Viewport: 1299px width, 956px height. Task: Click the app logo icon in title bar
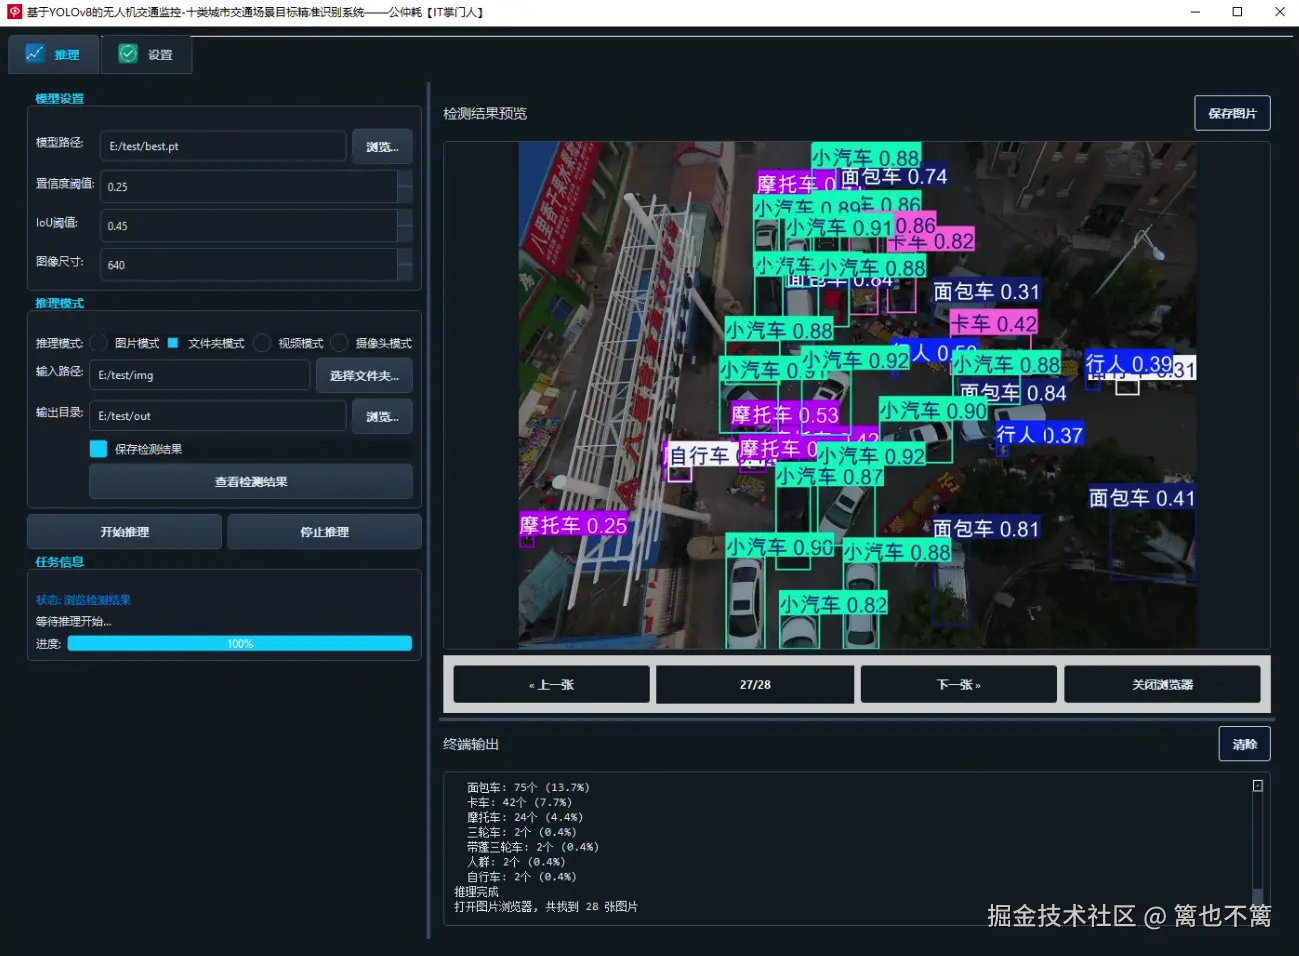[x=14, y=12]
